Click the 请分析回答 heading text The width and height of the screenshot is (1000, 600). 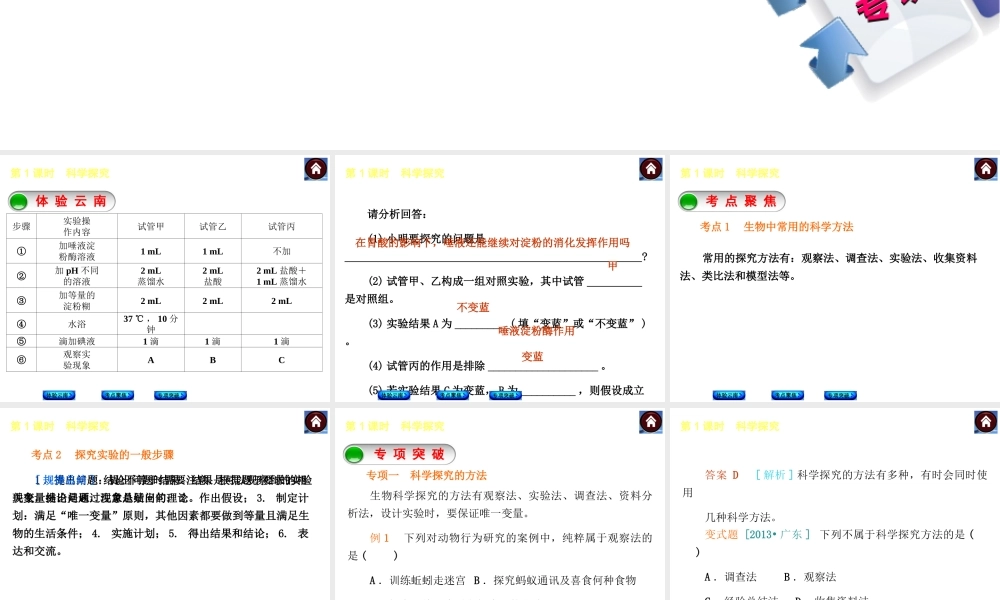pyautogui.click(x=397, y=214)
